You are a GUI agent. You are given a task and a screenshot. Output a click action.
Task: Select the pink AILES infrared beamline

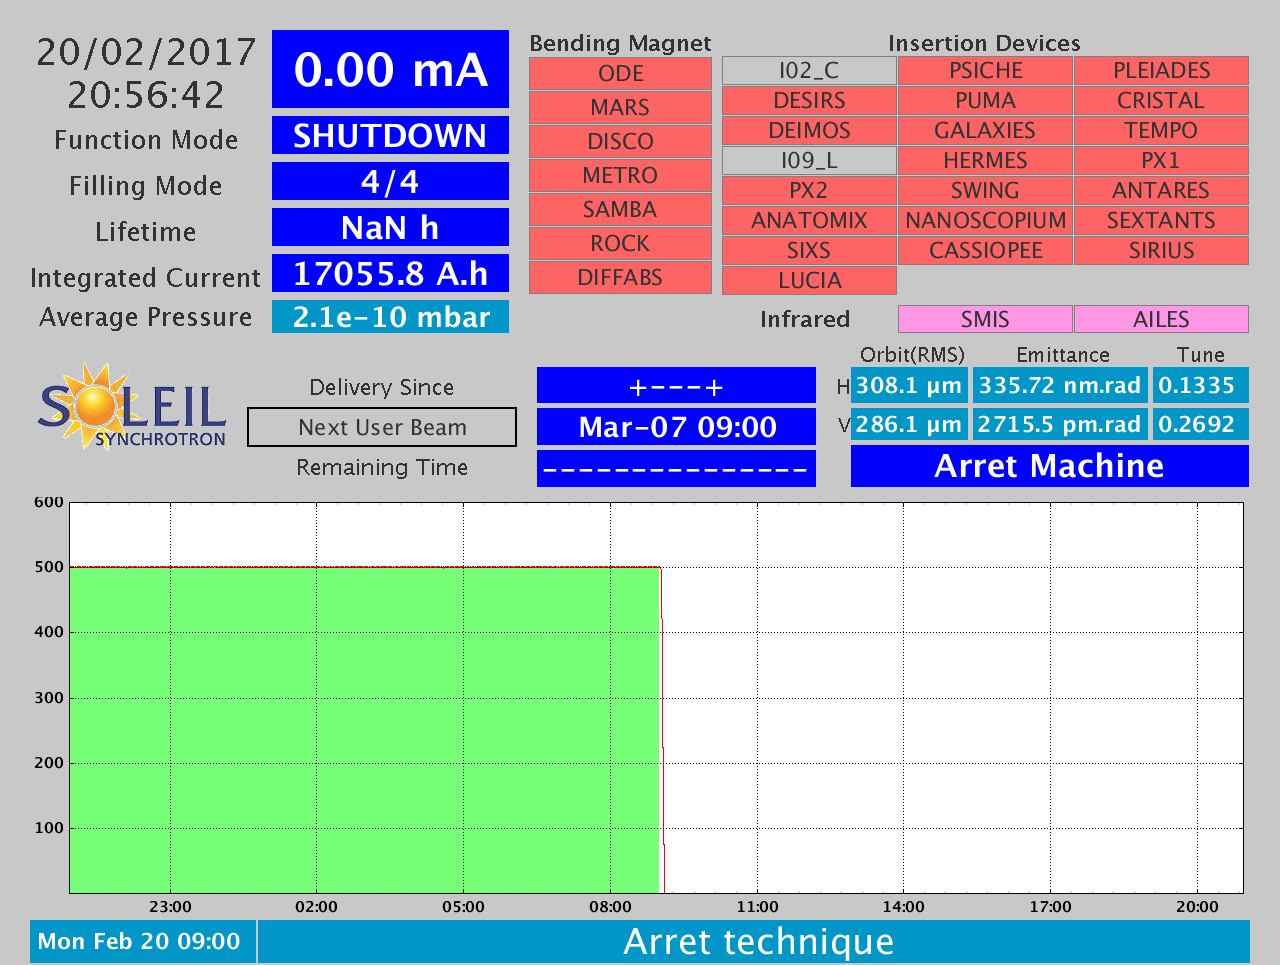click(1161, 319)
